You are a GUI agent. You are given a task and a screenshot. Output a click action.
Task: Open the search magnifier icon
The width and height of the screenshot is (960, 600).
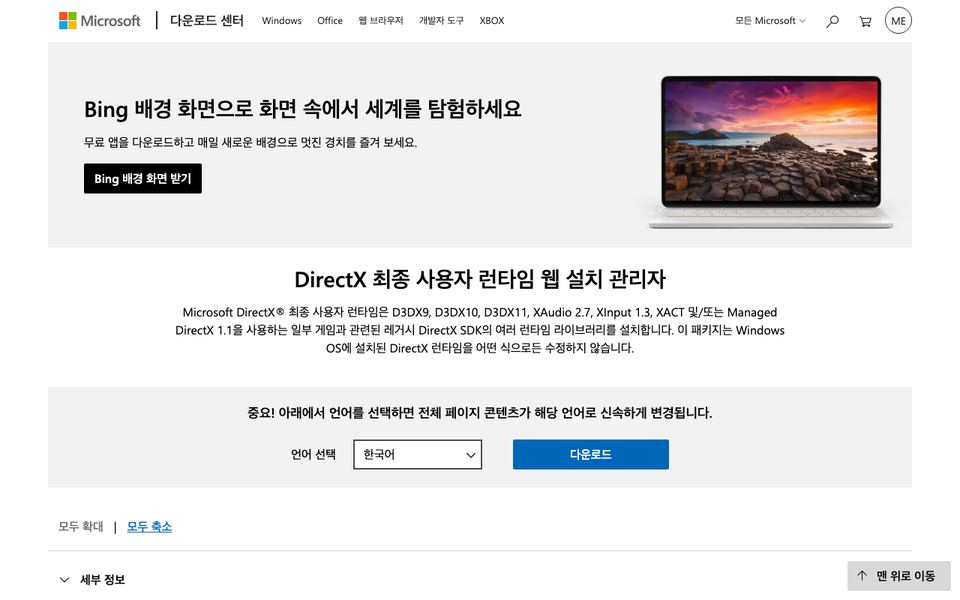pyautogui.click(x=832, y=21)
